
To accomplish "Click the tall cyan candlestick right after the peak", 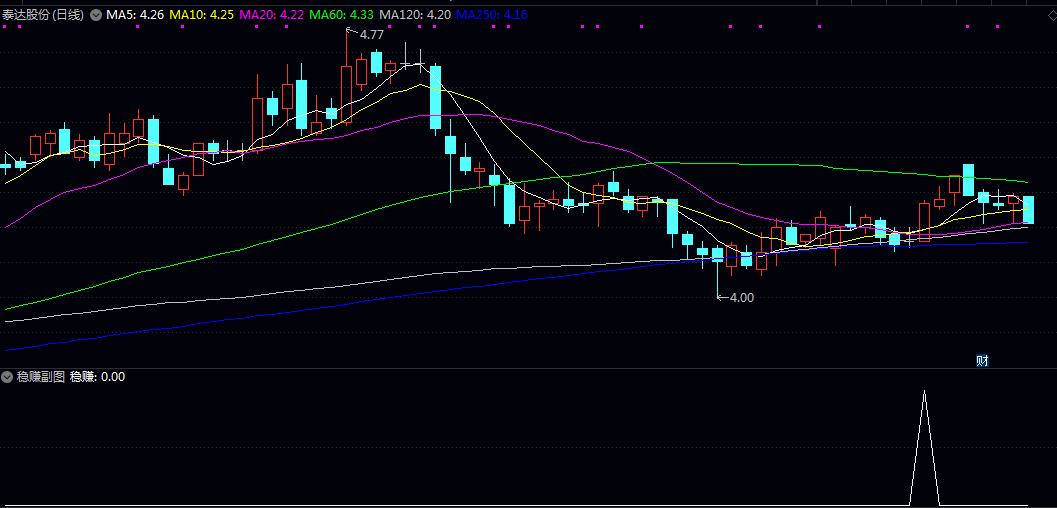I will click(435, 97).
